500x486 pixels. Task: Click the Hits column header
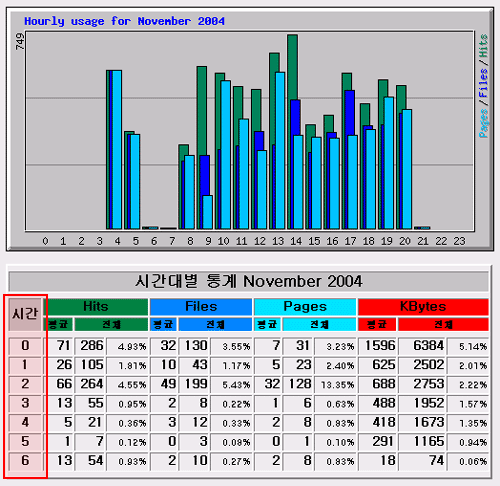96,307
